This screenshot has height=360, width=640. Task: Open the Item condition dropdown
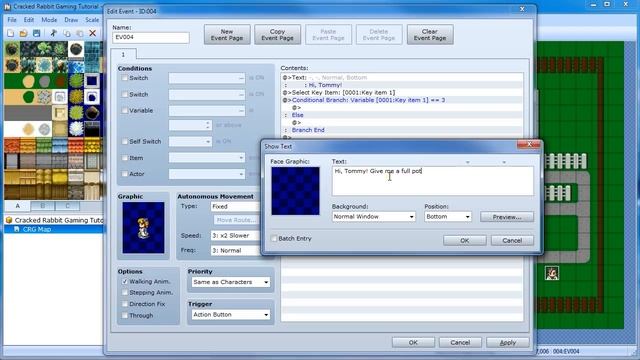coord(207,158)
